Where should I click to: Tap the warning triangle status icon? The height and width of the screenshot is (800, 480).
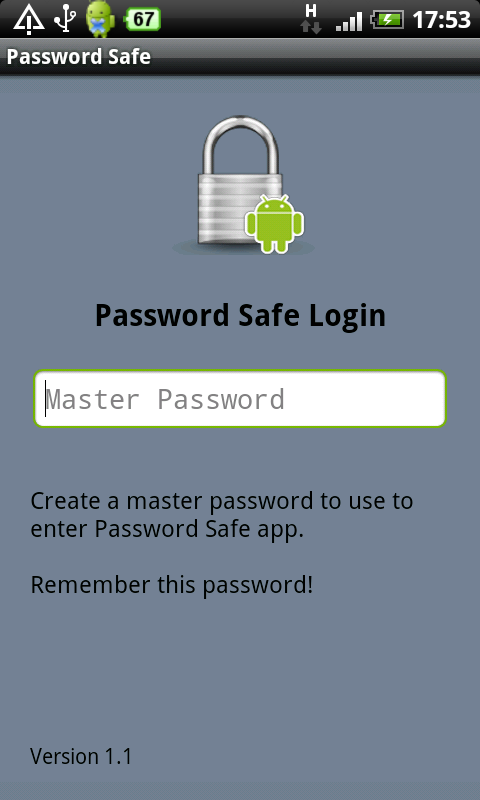[x=30, y=20]
